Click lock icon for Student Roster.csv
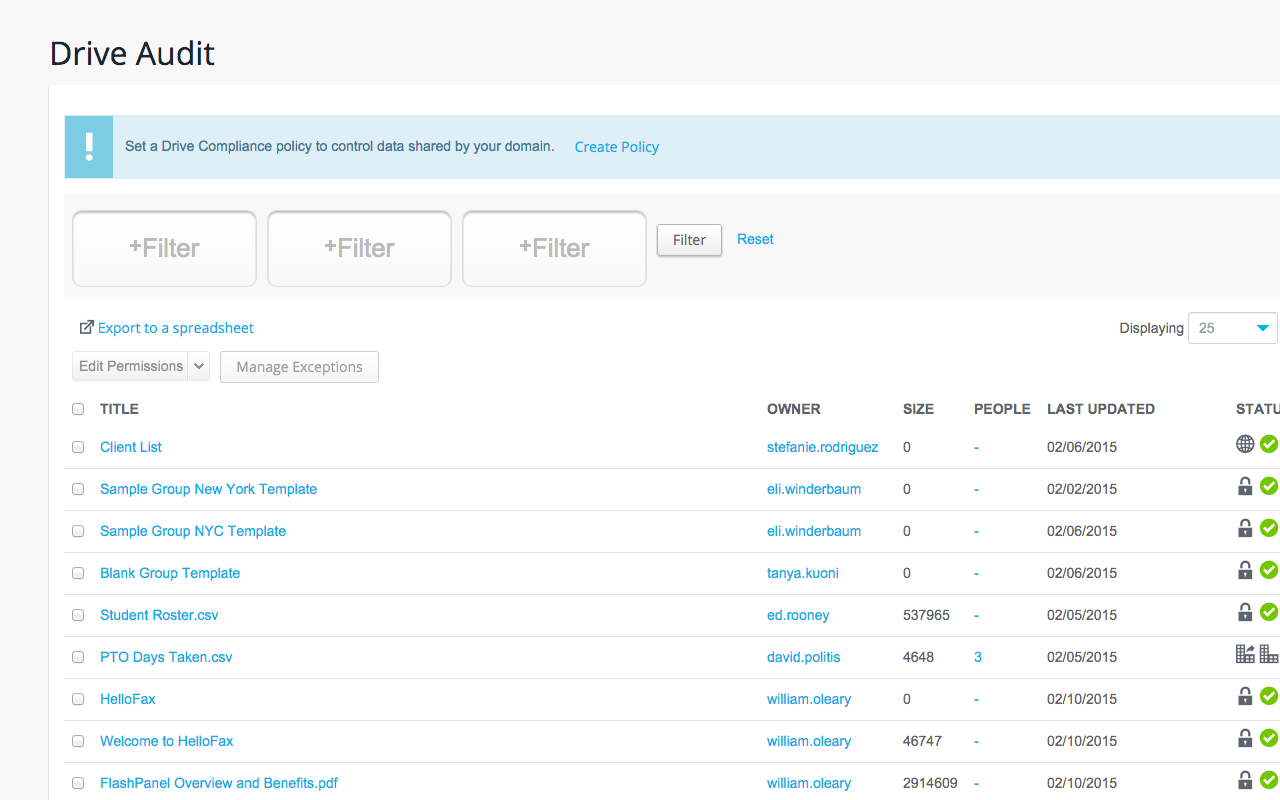1280x800 pixels. click(1245, 612)
